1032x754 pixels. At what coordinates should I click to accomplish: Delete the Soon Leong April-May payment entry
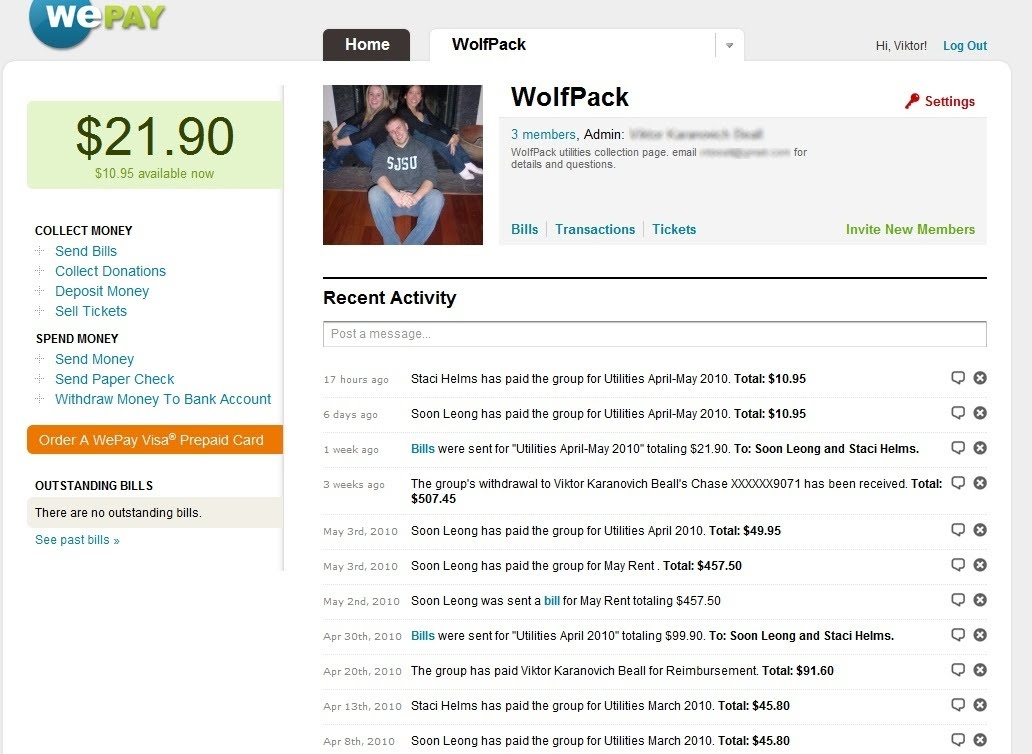[980, 413]
